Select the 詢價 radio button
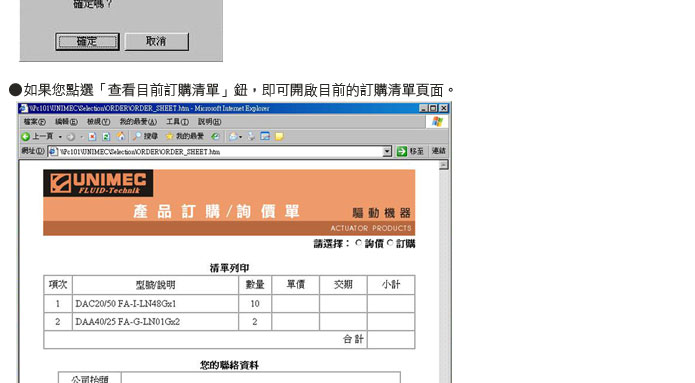Image resolution: width=695 pixels, height=383 pixels. [359, 243]
